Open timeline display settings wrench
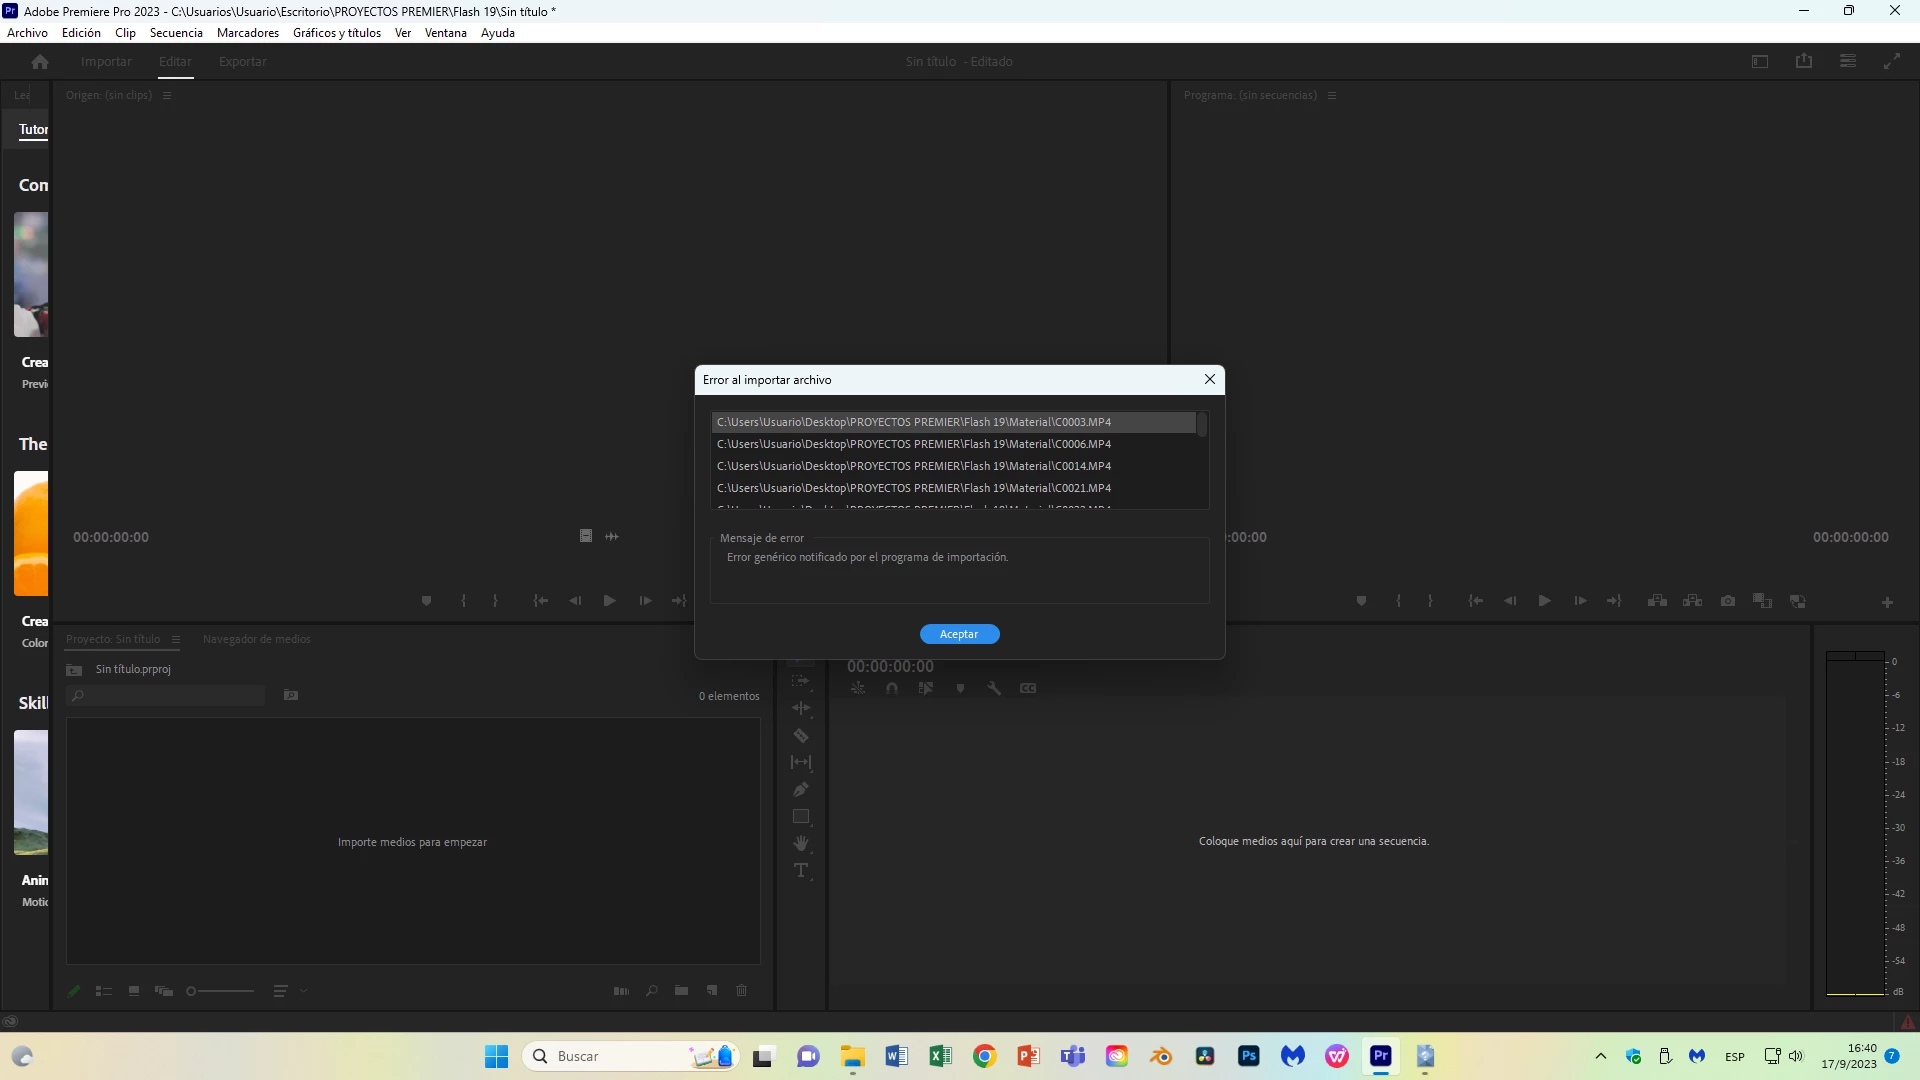This screenshot has width=1920, height=1080. coord(994,689)
